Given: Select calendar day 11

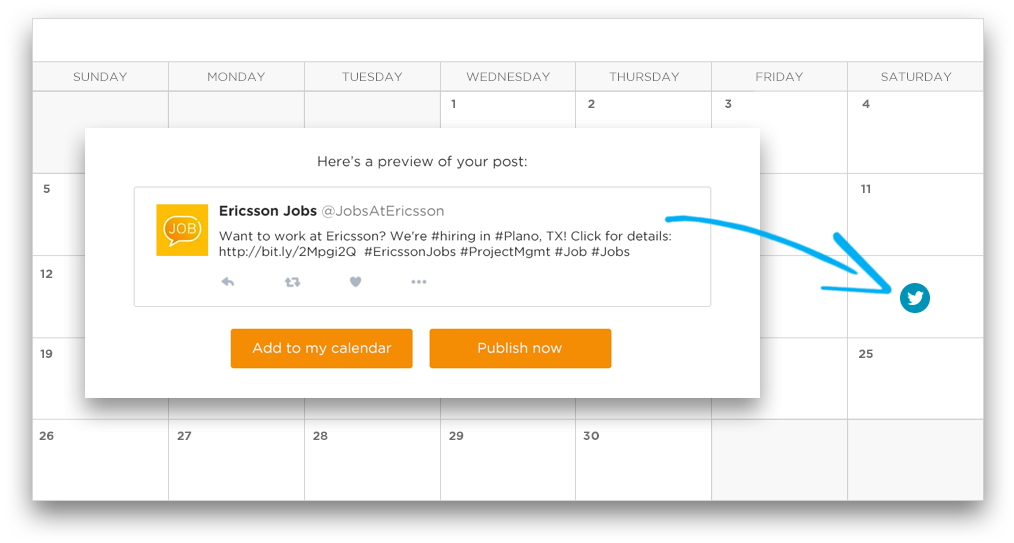Looking at the screenshot, I should coord(916,214).
